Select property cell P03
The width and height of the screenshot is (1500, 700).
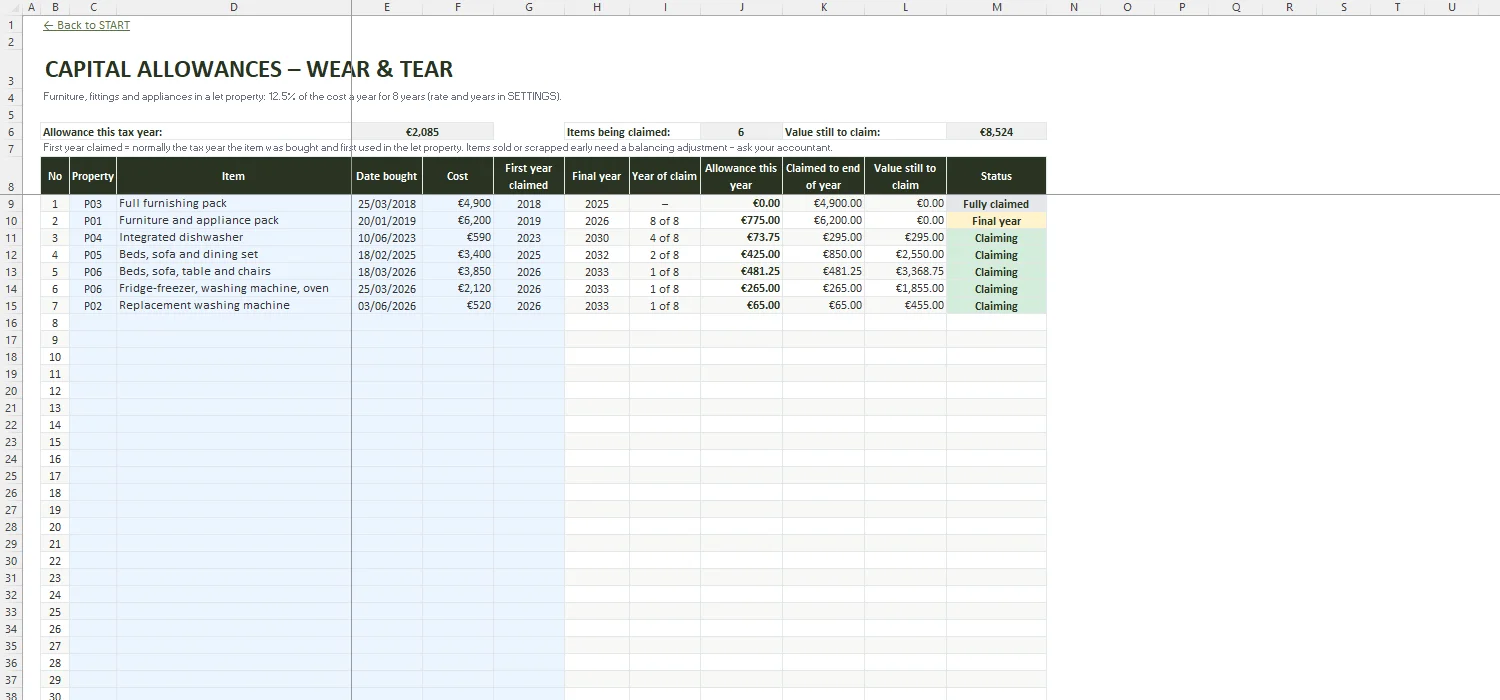[x=93, y=204]
